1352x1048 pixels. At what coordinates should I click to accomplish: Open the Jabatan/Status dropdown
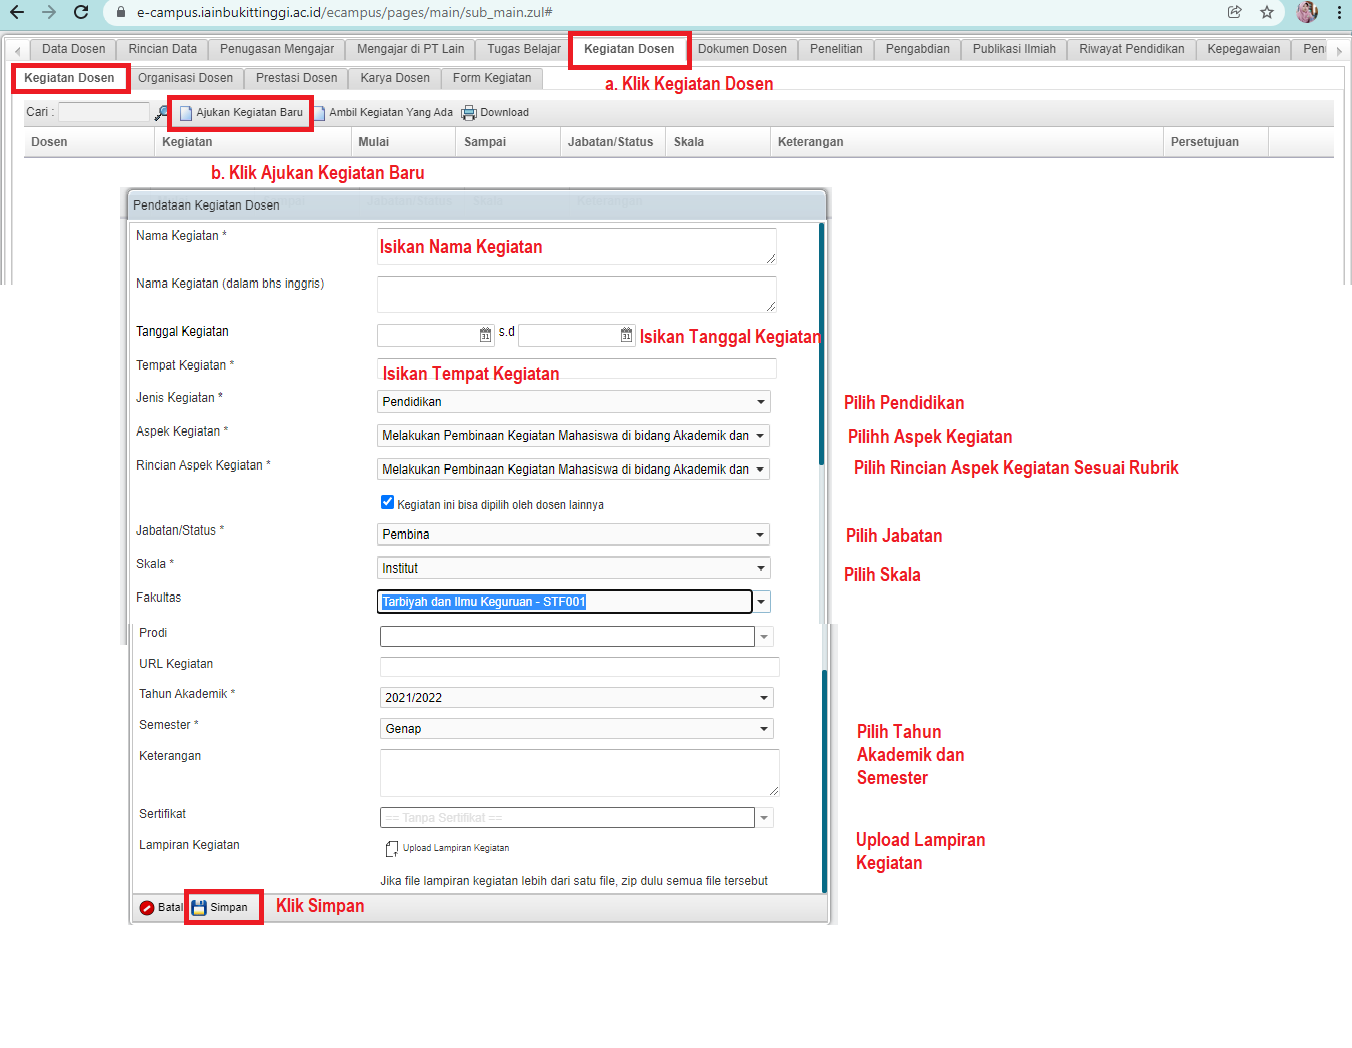coord(760,535)
